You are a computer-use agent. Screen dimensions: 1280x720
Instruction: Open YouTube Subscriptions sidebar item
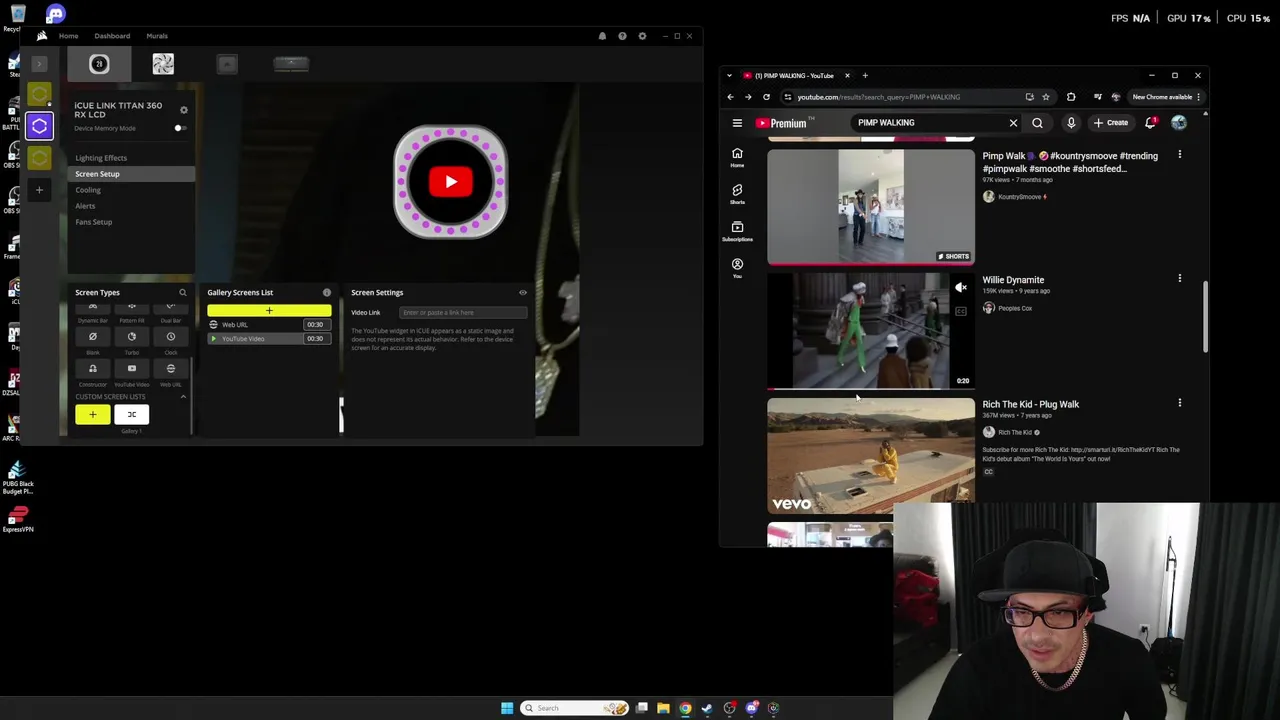pos(737,231)
